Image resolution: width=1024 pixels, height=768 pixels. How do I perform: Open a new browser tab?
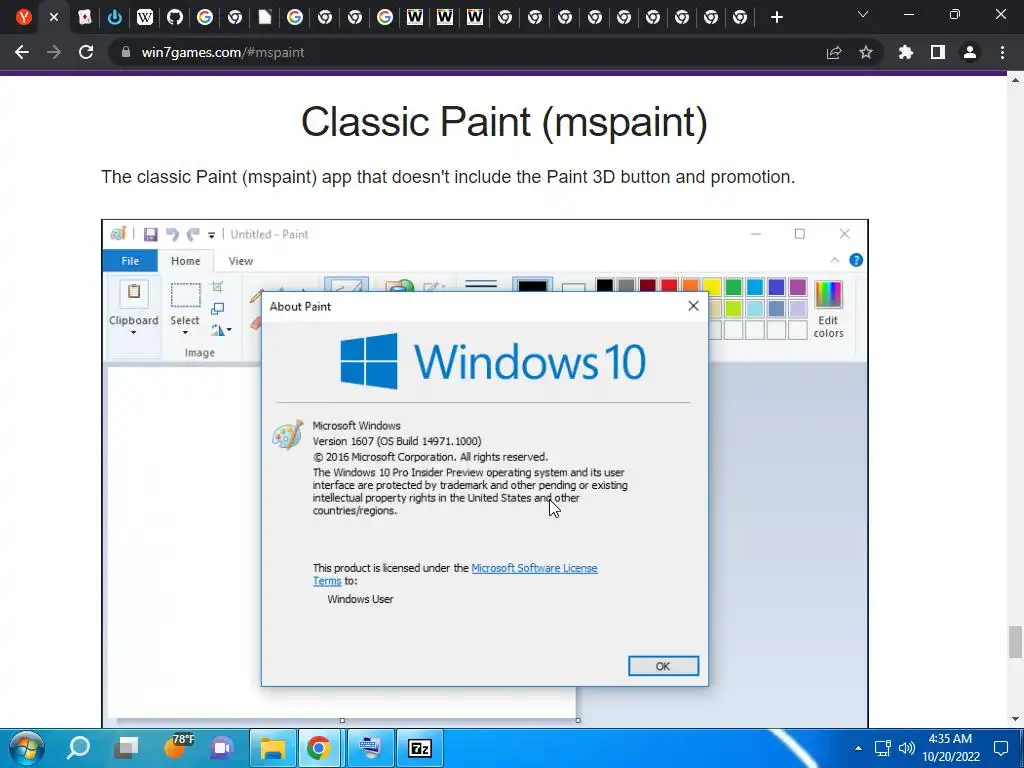[776, 17]
